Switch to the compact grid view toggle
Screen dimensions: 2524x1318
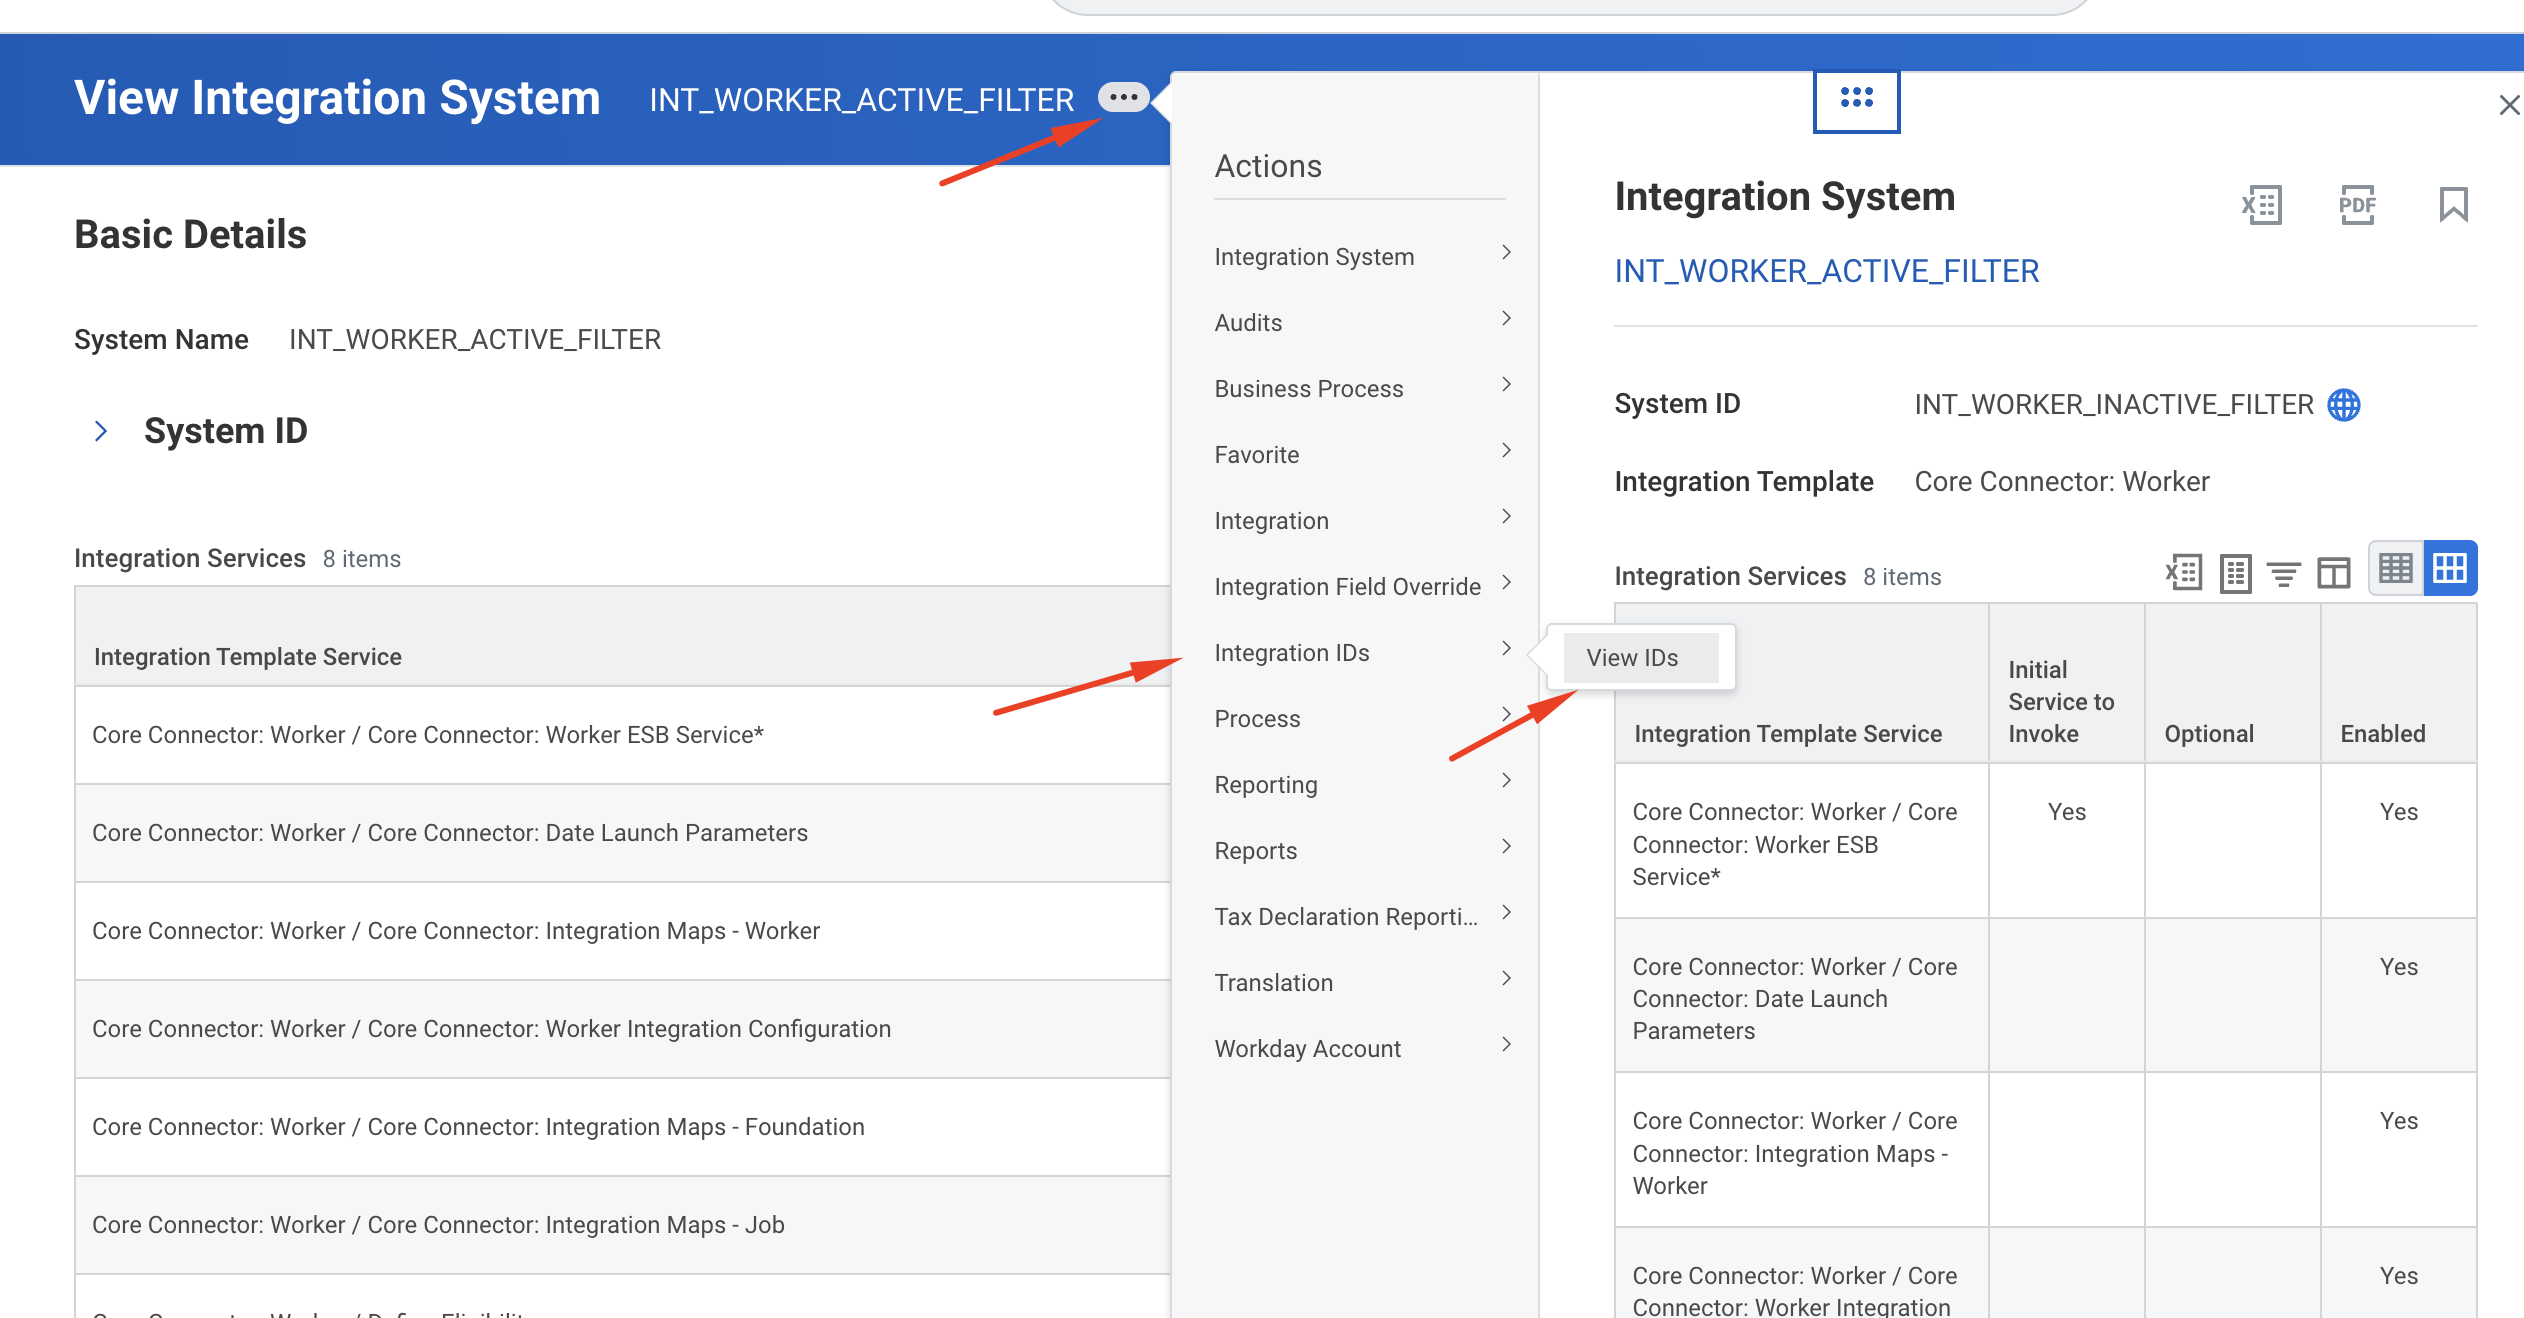[x=2396, y=568]
